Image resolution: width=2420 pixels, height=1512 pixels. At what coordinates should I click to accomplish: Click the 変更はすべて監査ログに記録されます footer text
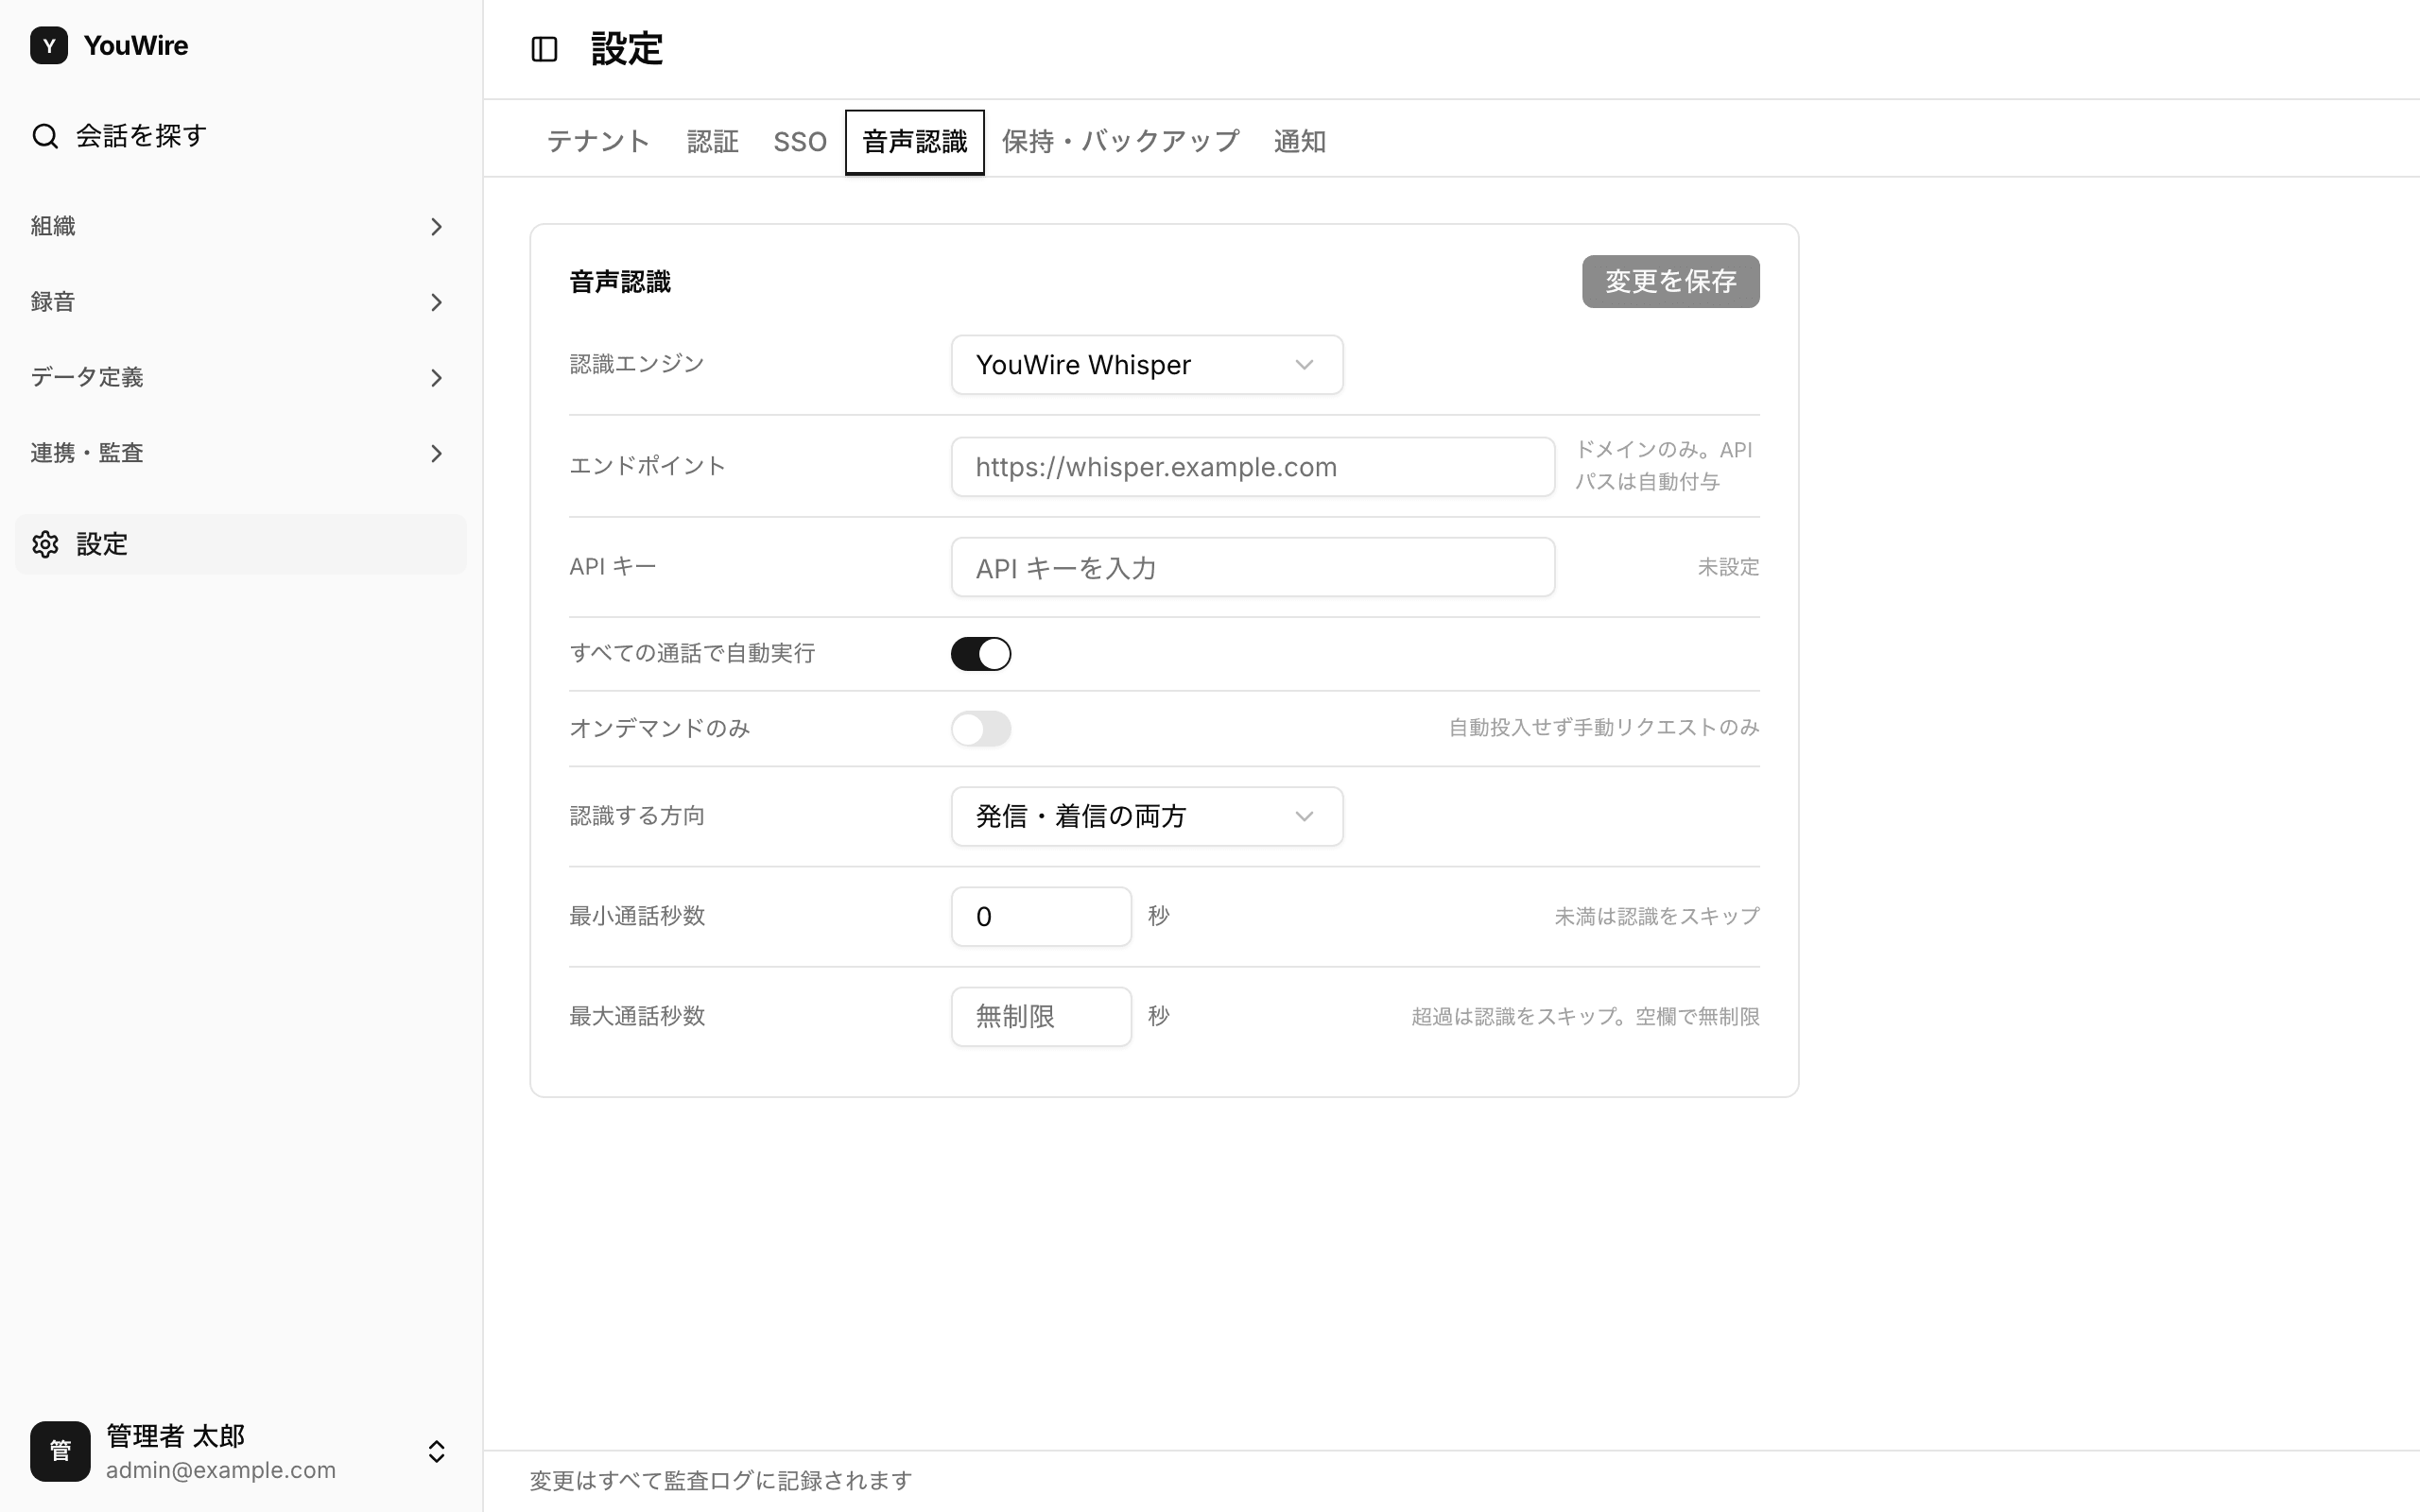(x=720, y=1480)
